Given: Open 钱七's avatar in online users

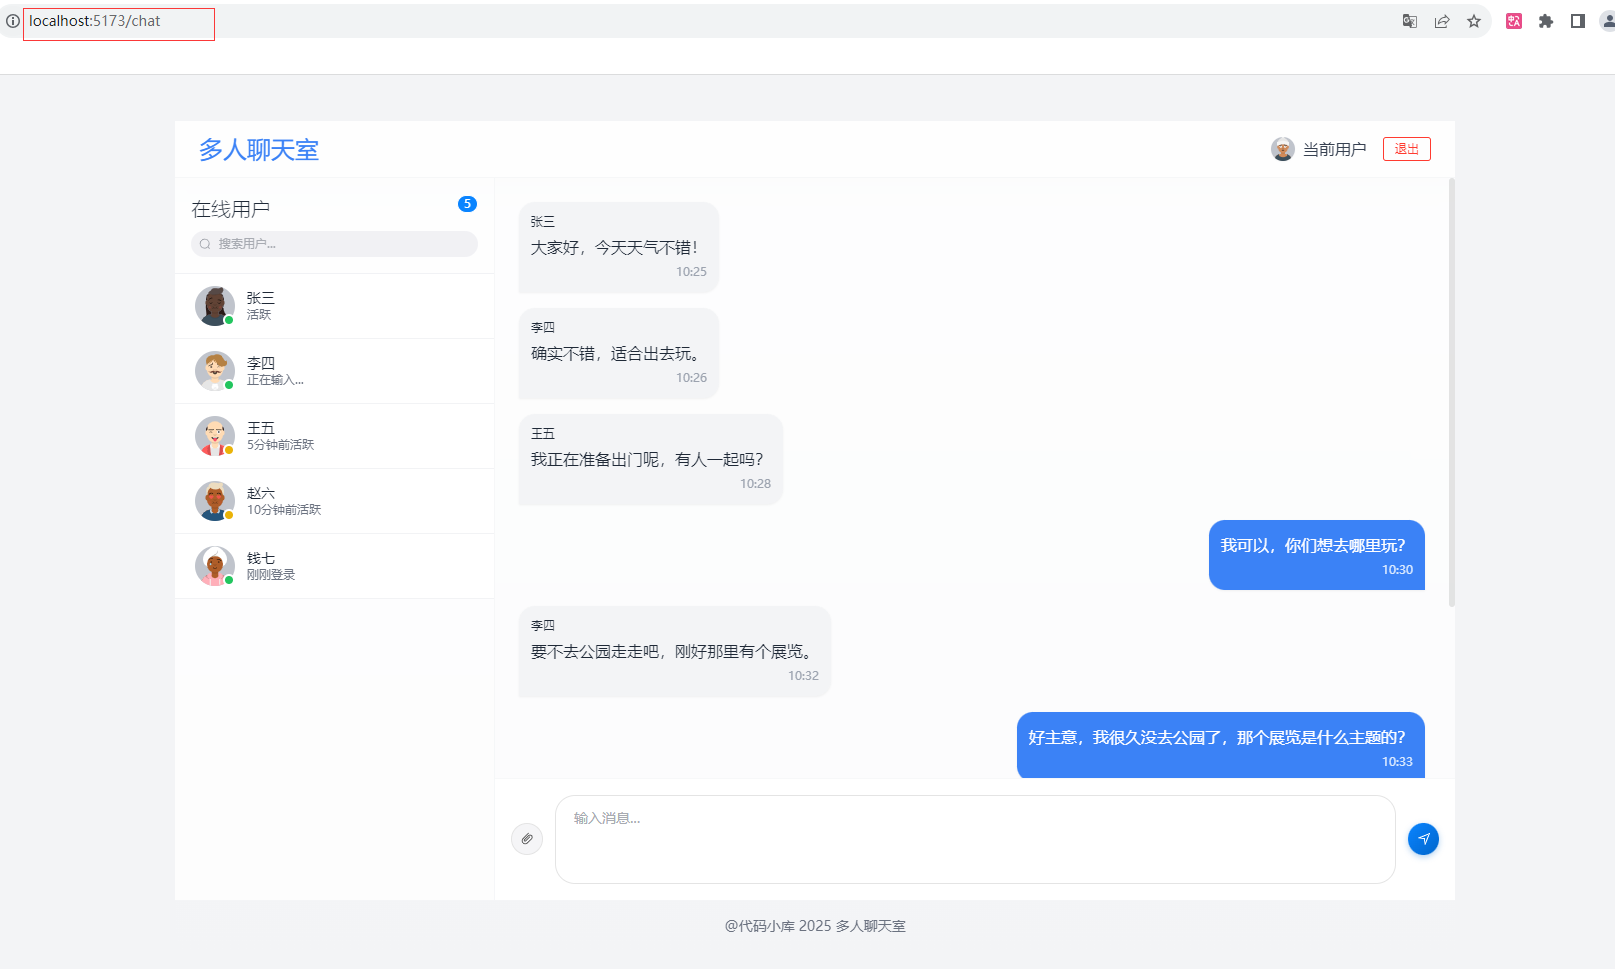Looking at the screenshot, I should (215, 566).
